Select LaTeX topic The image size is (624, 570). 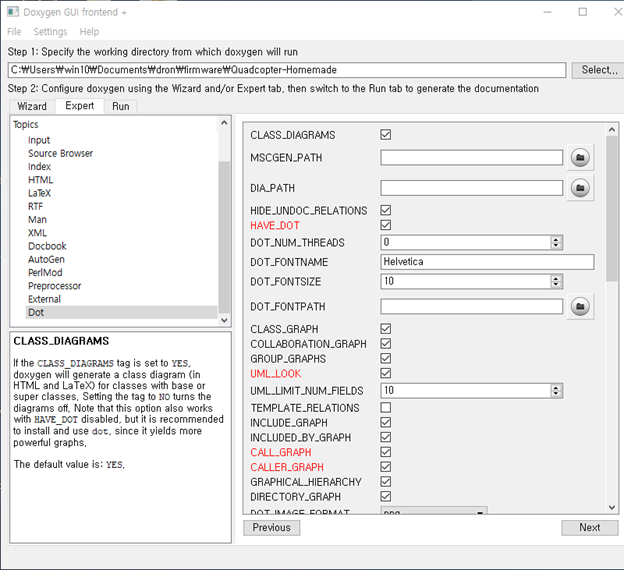39,193
